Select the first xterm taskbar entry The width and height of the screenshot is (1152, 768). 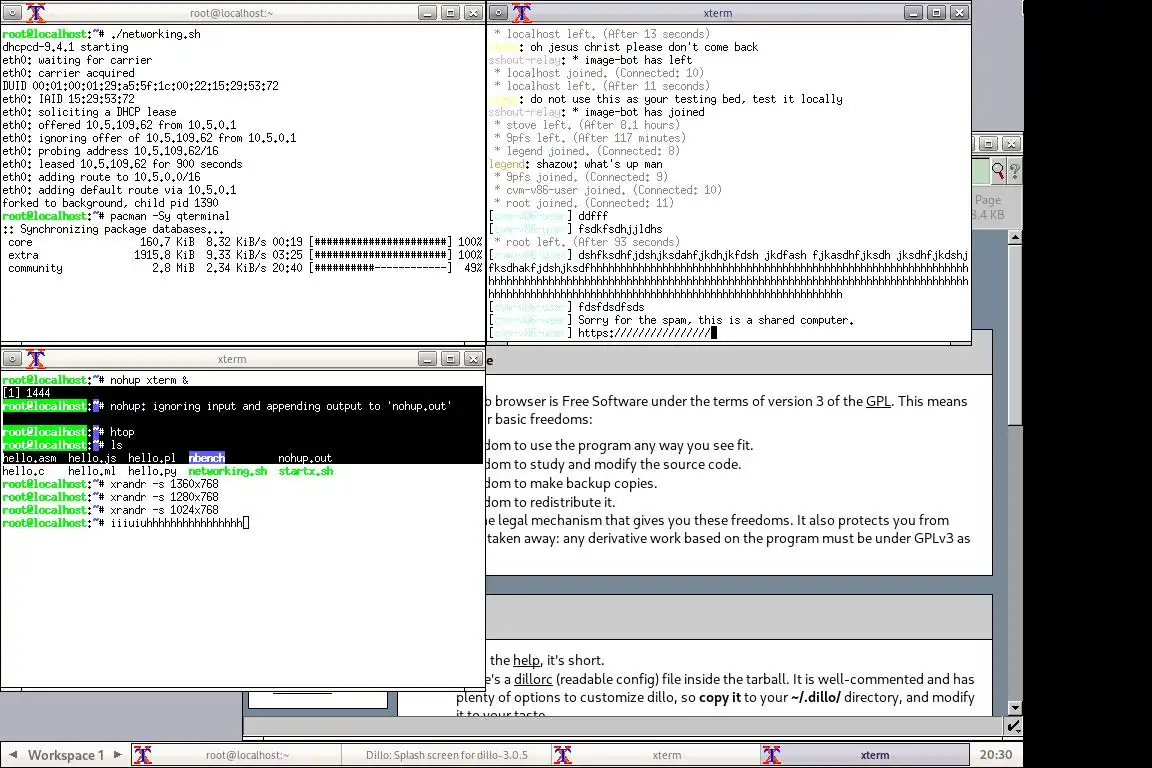pyautogui.click(x=655, y=755)
